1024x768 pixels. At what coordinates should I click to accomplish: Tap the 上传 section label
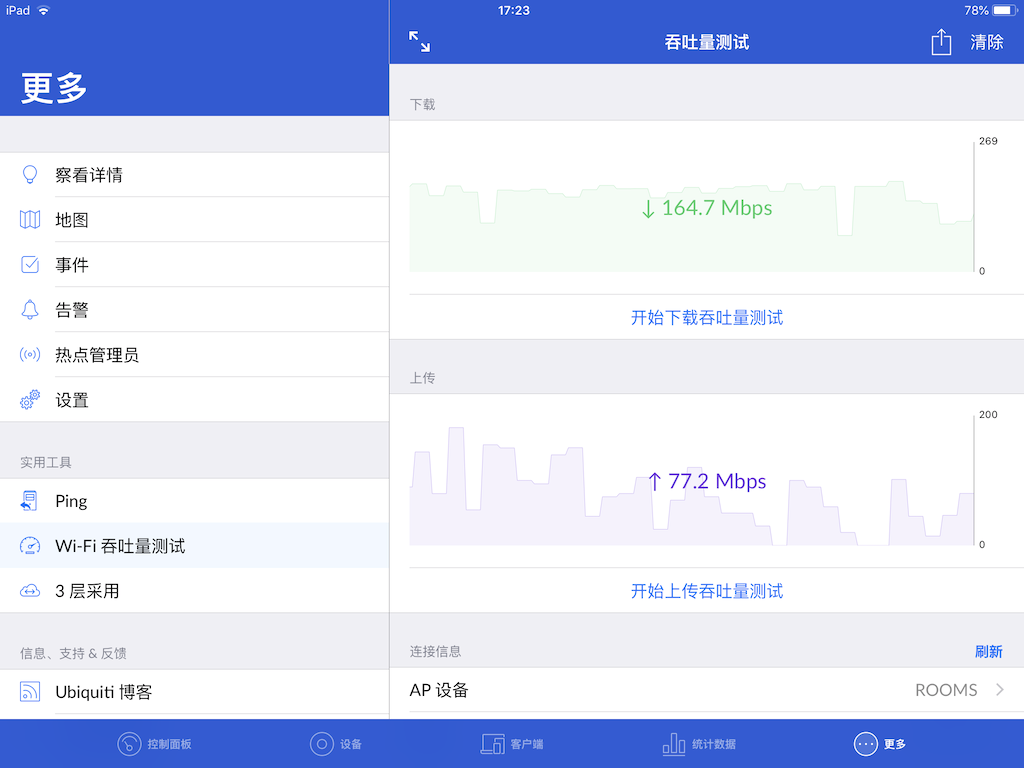tap(423, 378)
